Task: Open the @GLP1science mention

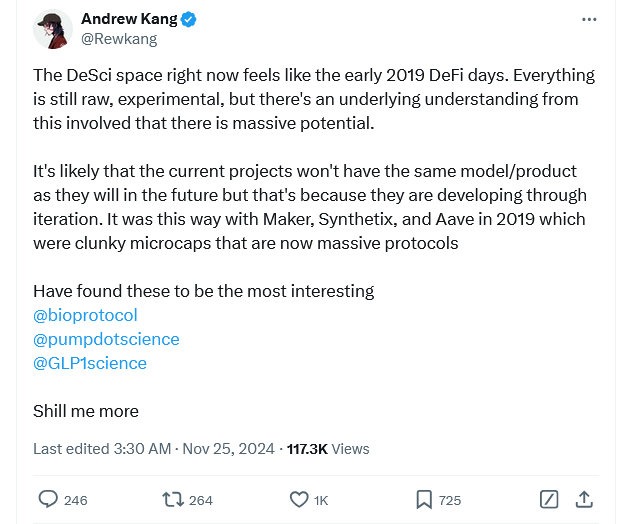Action: (90, 363)
